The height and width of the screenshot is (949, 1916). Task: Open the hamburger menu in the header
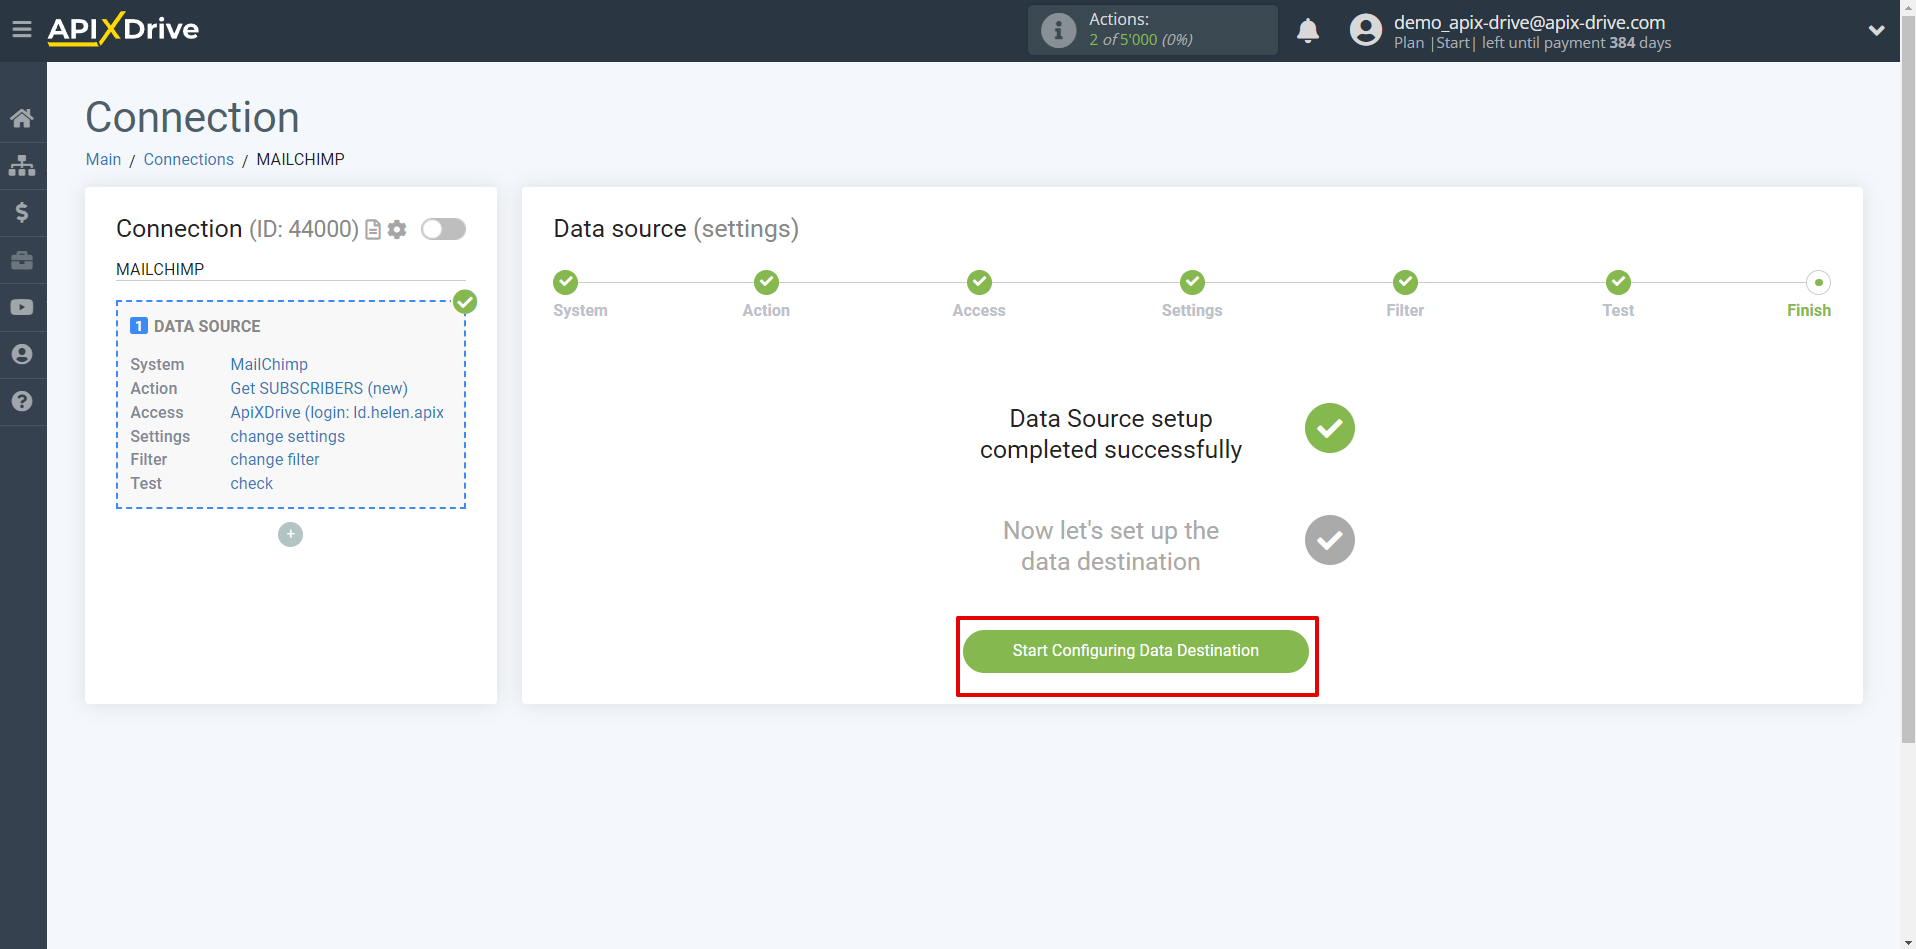[22, 30]
